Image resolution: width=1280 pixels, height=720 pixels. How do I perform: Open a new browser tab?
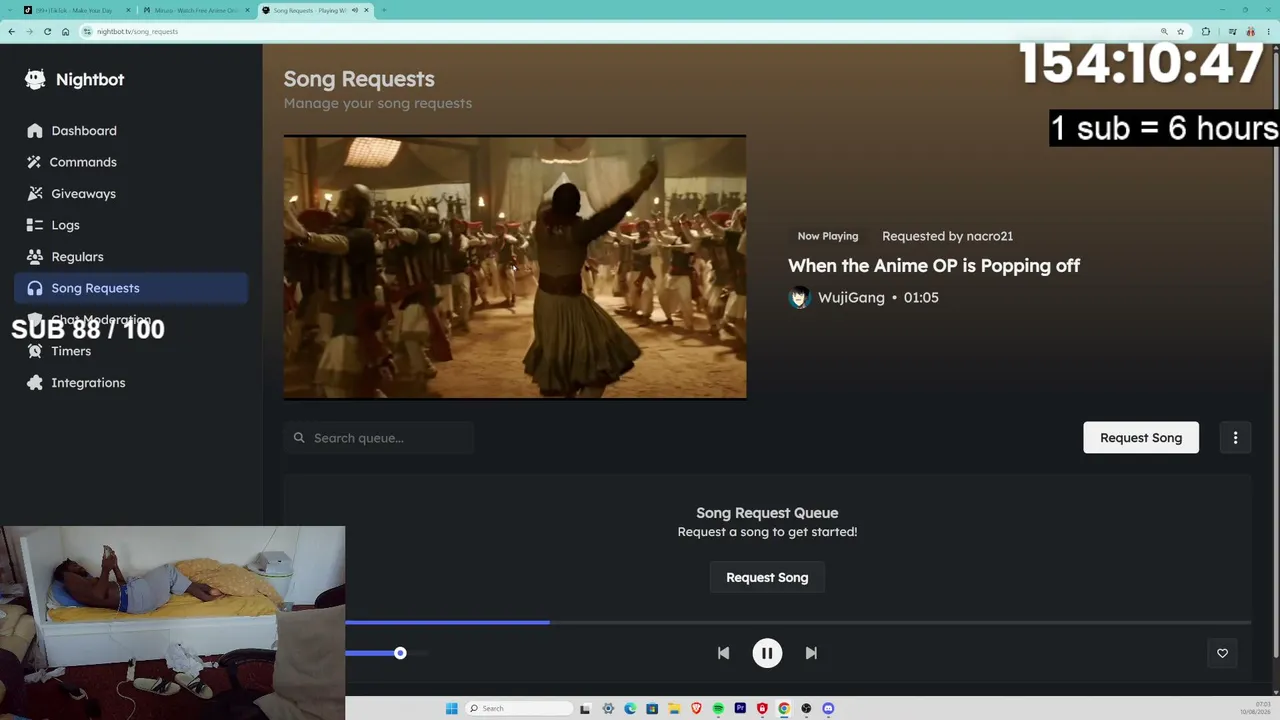click(x=384, y=10)
